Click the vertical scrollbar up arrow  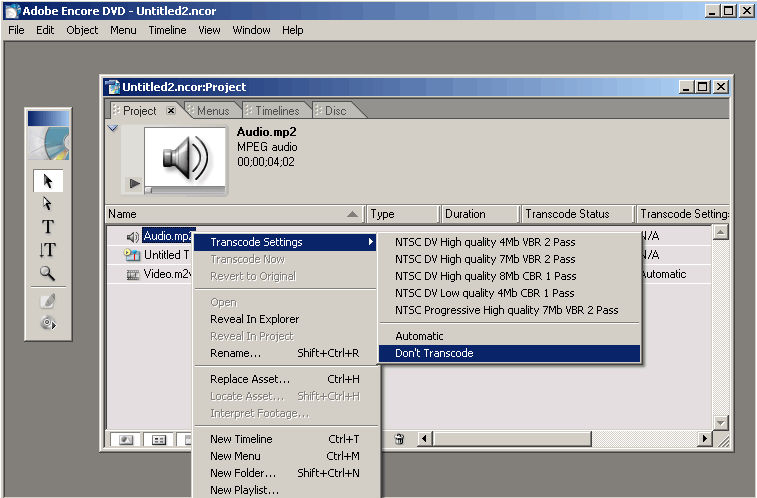coord(720,233)
